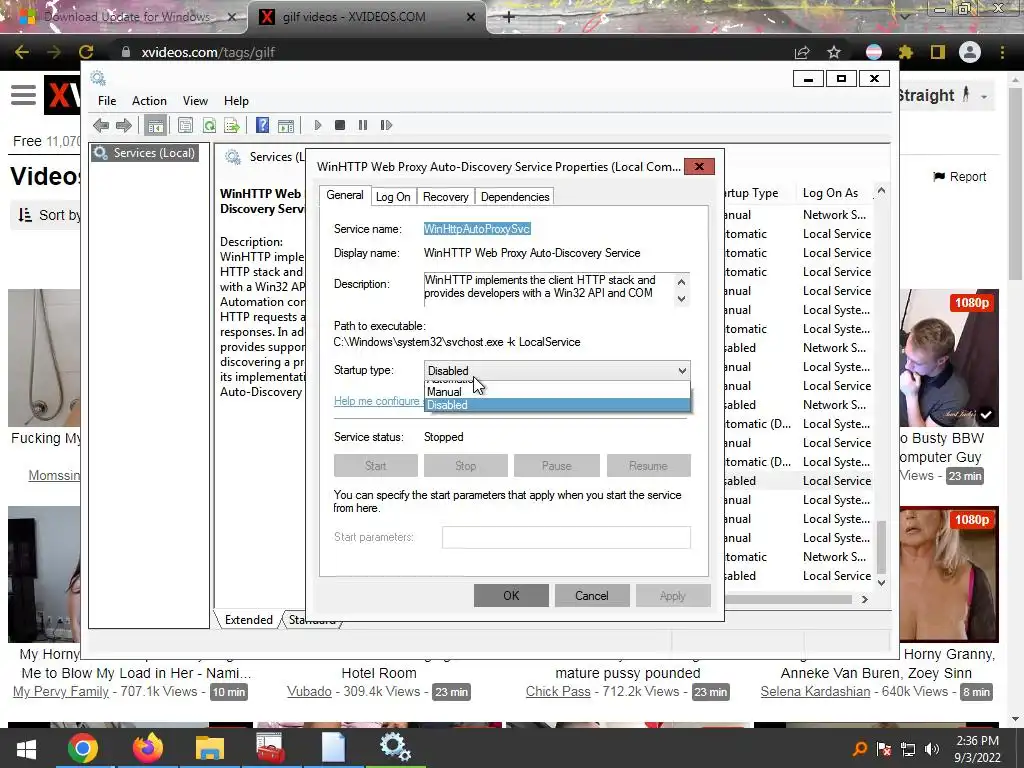Click the share page icon in address bar
The image size is (1024, 768).
click(801, 52)
